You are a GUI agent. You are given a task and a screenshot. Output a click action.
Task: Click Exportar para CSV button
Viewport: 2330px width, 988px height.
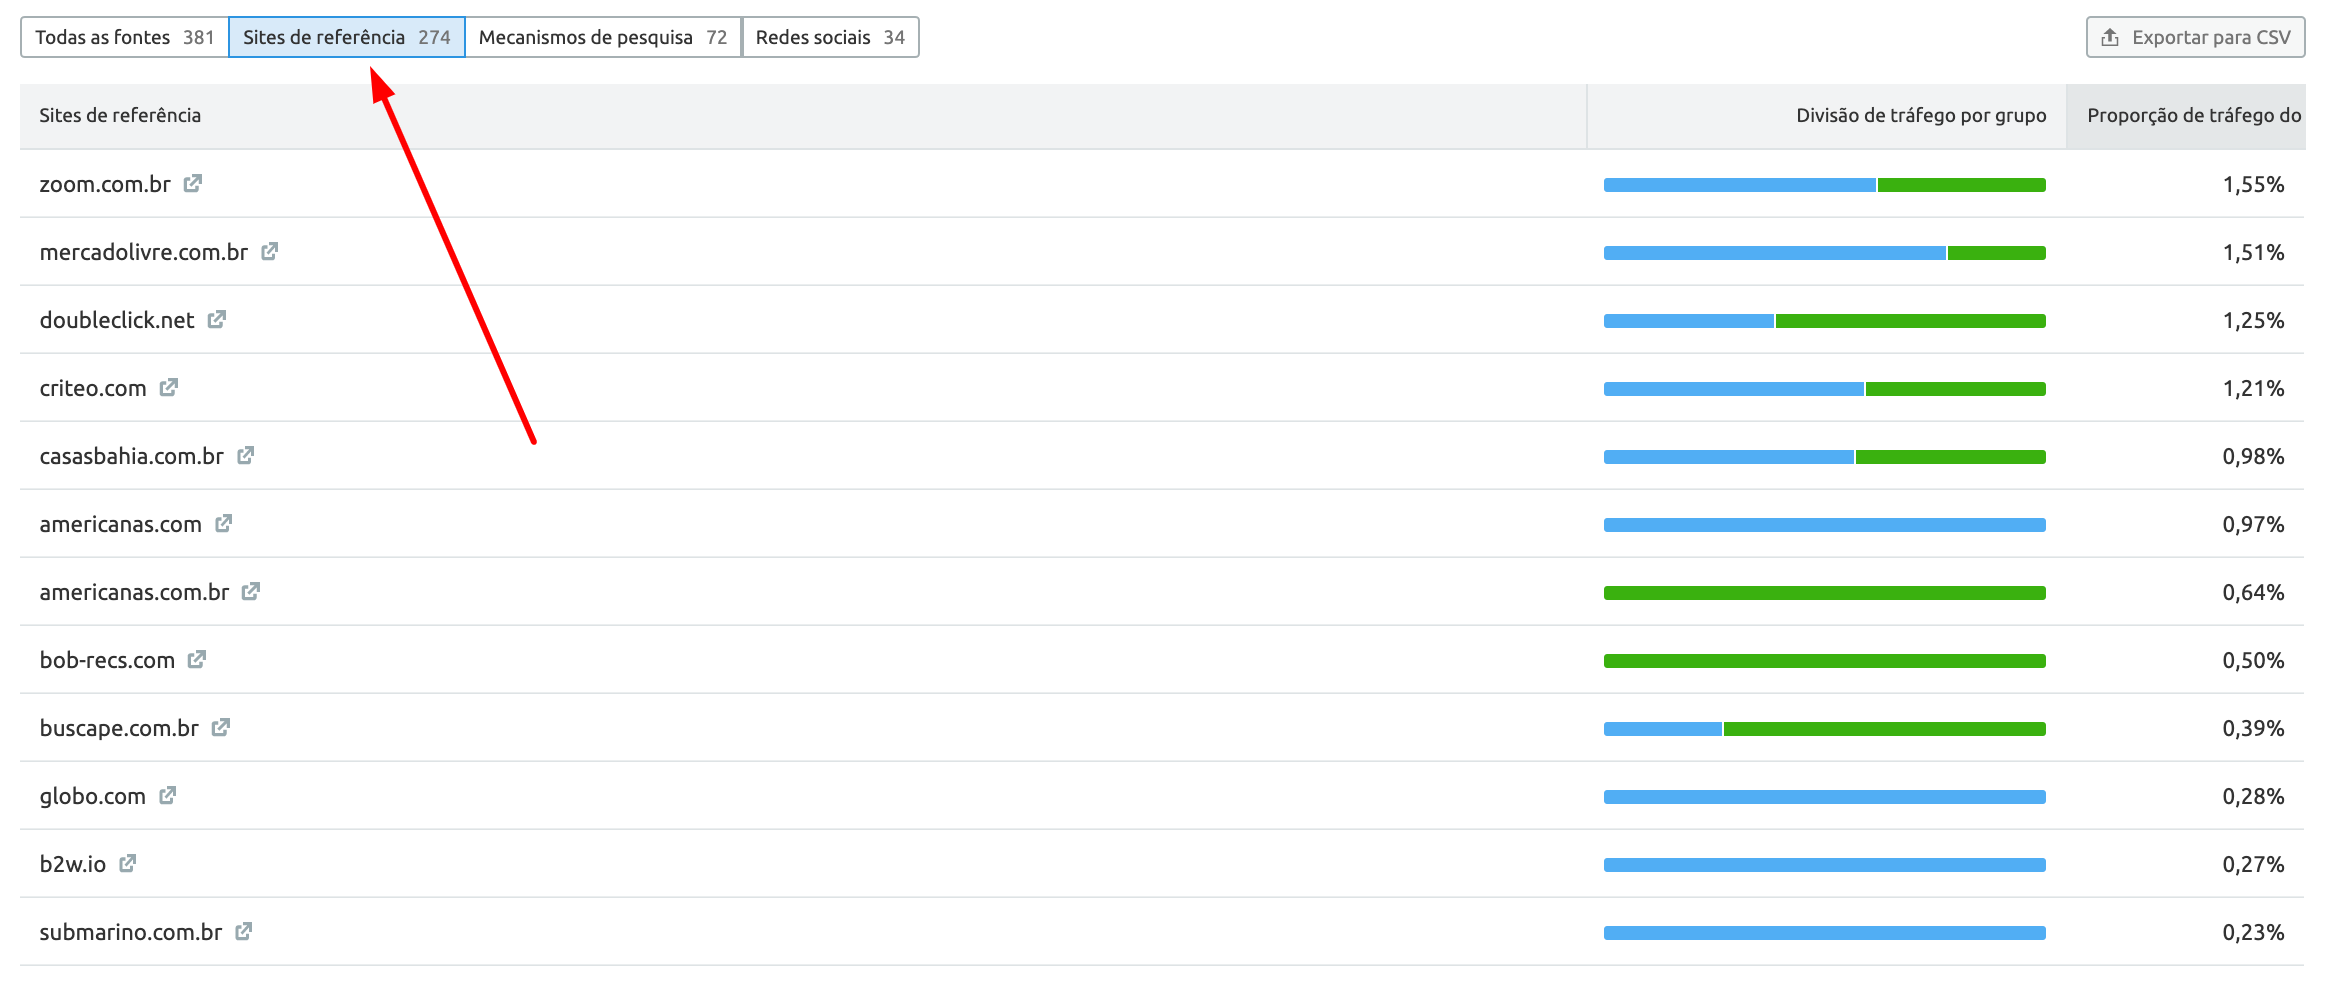pyautogui.click(x=2195, y=37)
